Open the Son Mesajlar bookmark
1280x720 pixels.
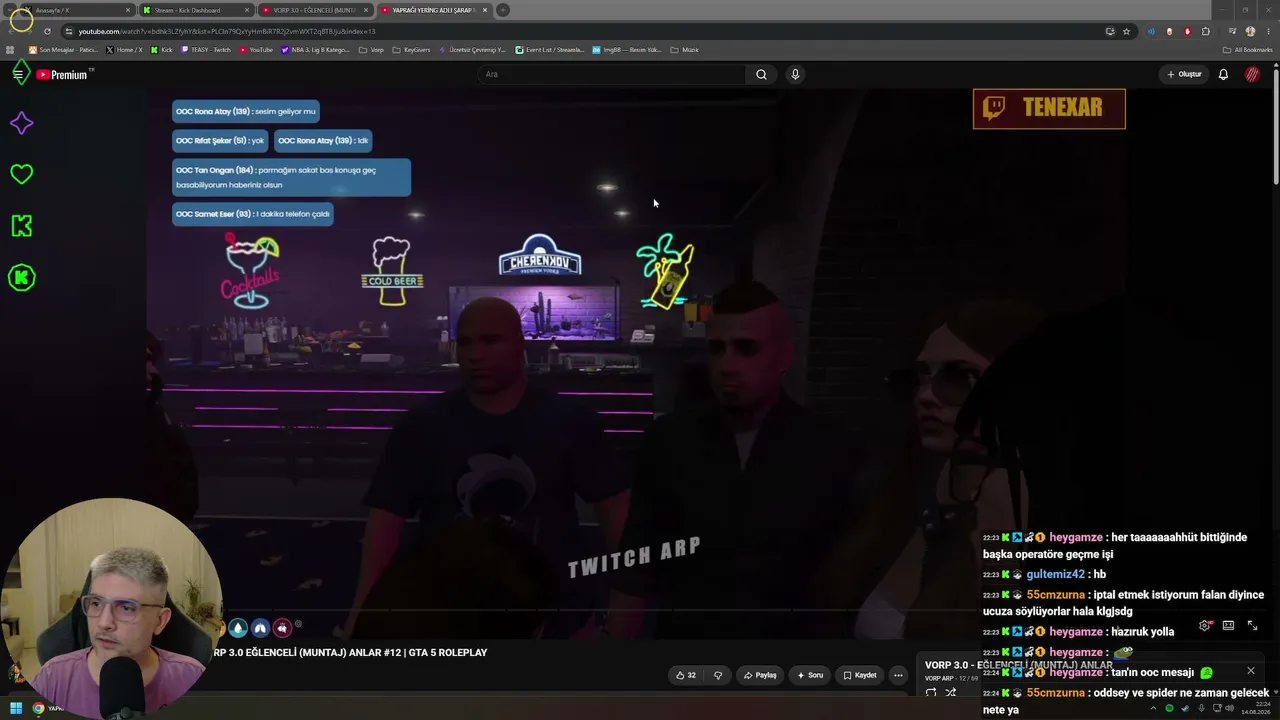coord(63,50)
